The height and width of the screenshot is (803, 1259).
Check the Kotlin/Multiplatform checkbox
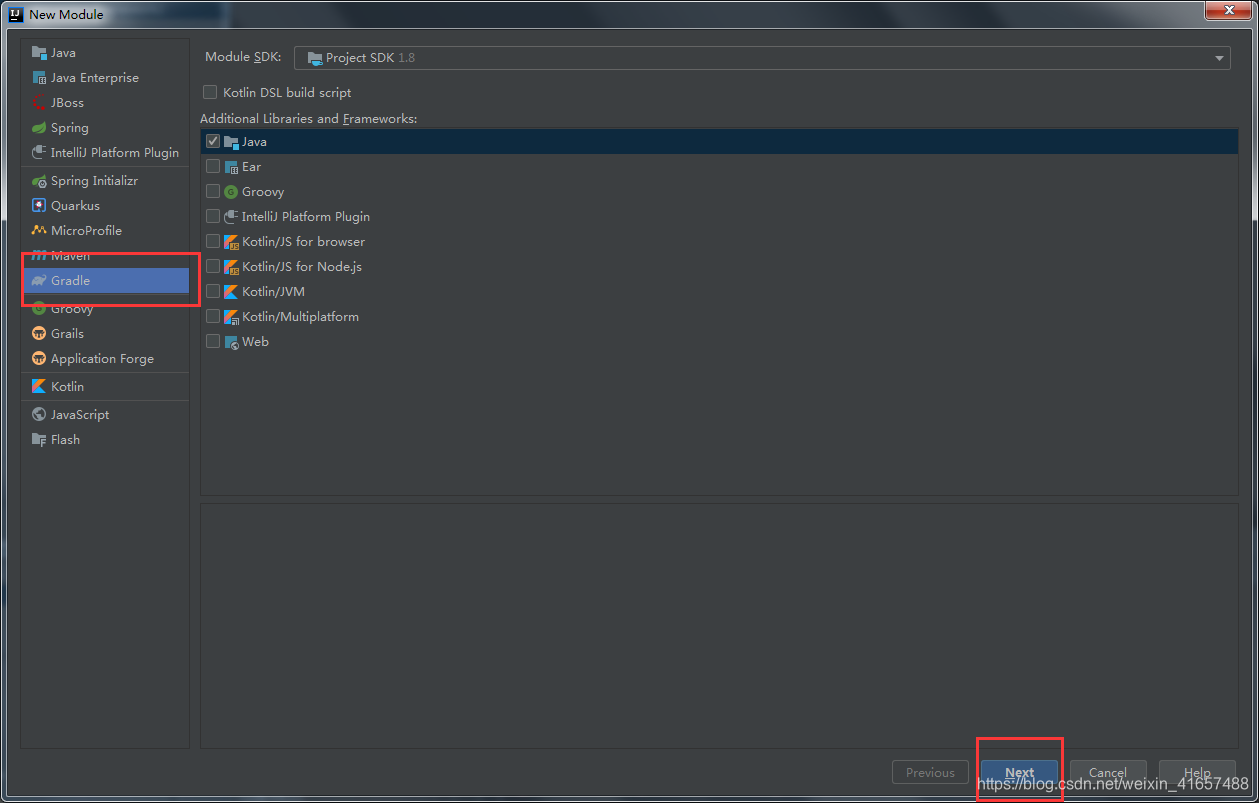tap(213, 317)
